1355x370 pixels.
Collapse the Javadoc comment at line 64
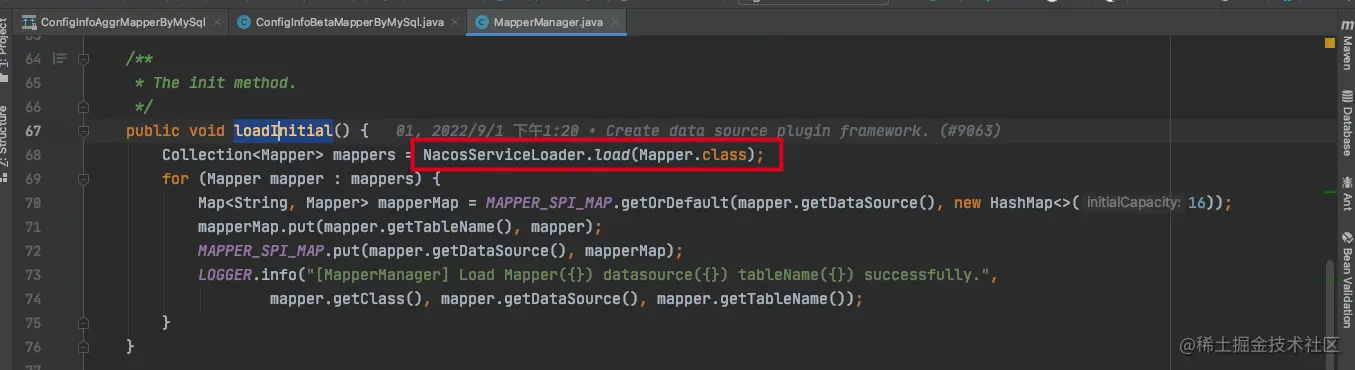[x=83, y=60]
